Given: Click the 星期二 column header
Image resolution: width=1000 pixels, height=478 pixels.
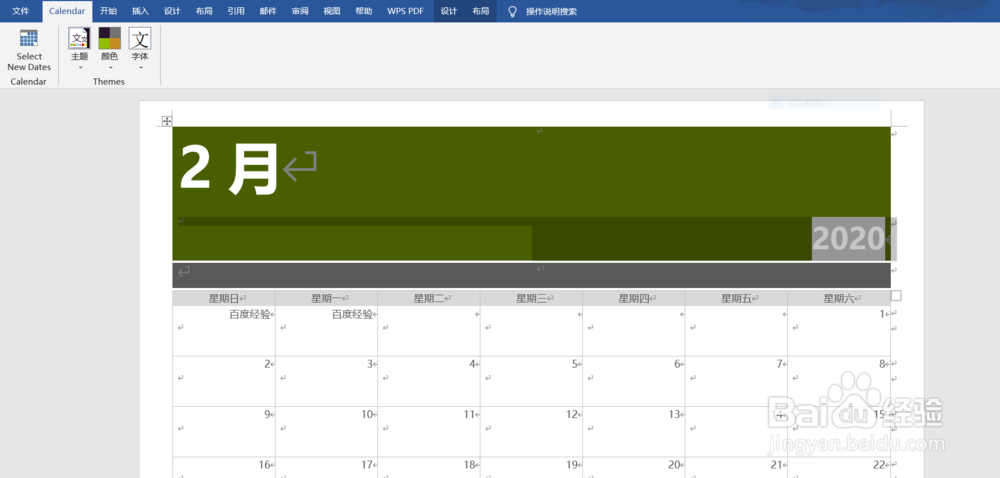Looking at the screenshot, I should point(429,298).
